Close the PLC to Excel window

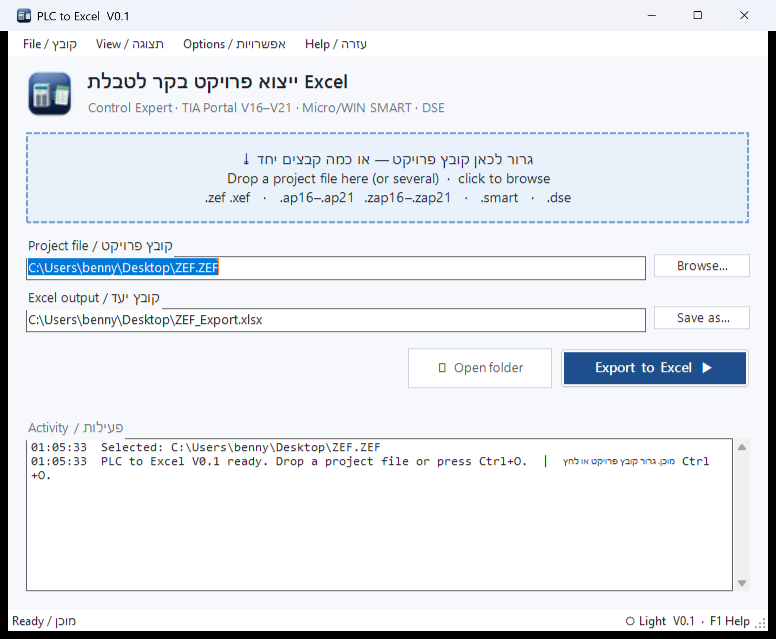pos(744,15)
